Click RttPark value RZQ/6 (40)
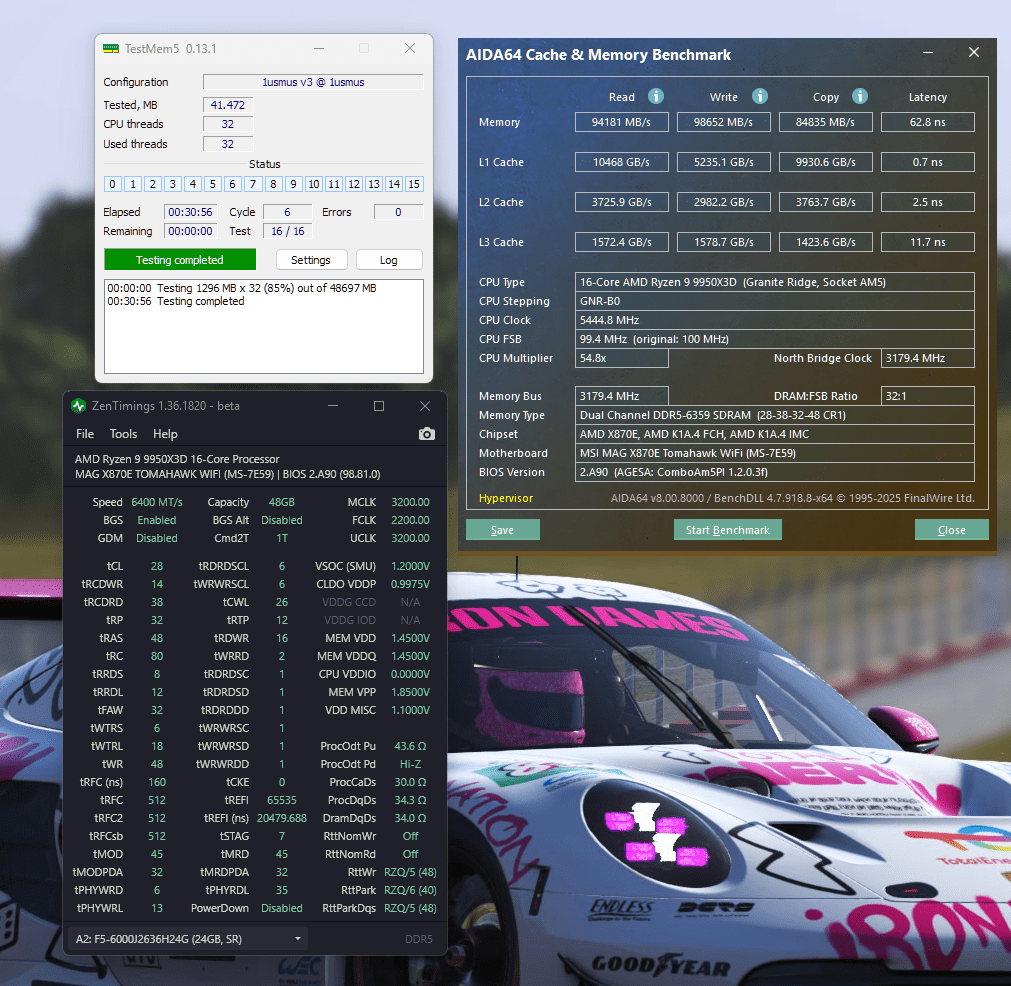Image resolution: width=1011 pixels, height=986 pixels. coord(410,890)
